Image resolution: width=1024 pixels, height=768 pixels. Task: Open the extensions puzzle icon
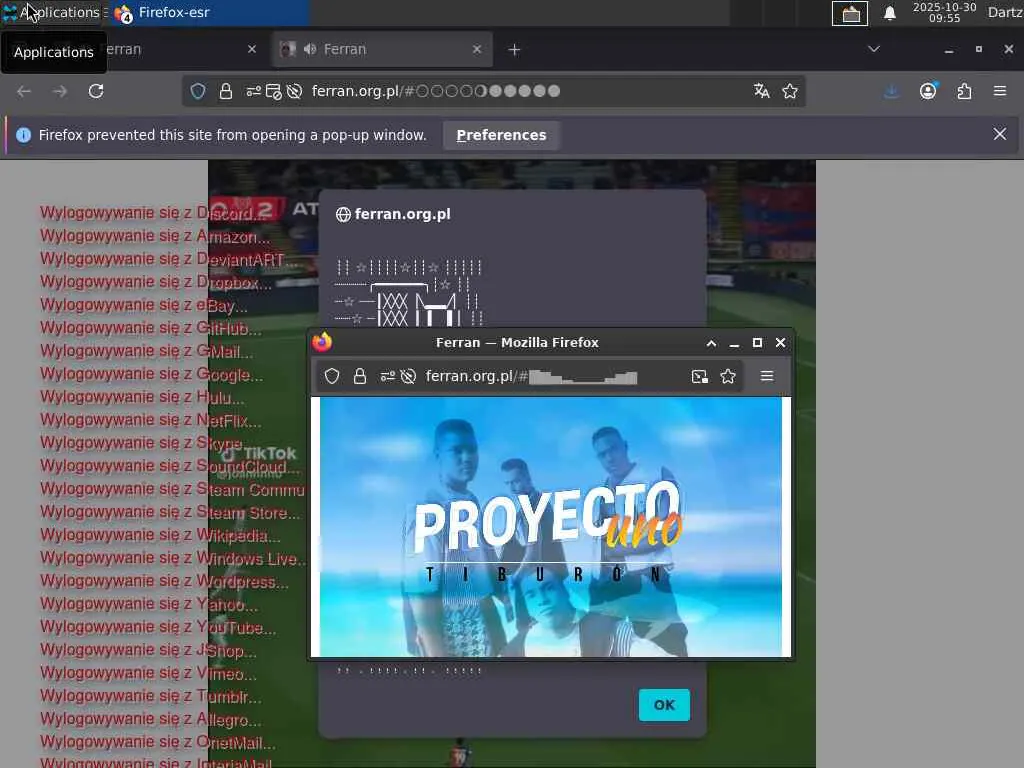(965, 91)
